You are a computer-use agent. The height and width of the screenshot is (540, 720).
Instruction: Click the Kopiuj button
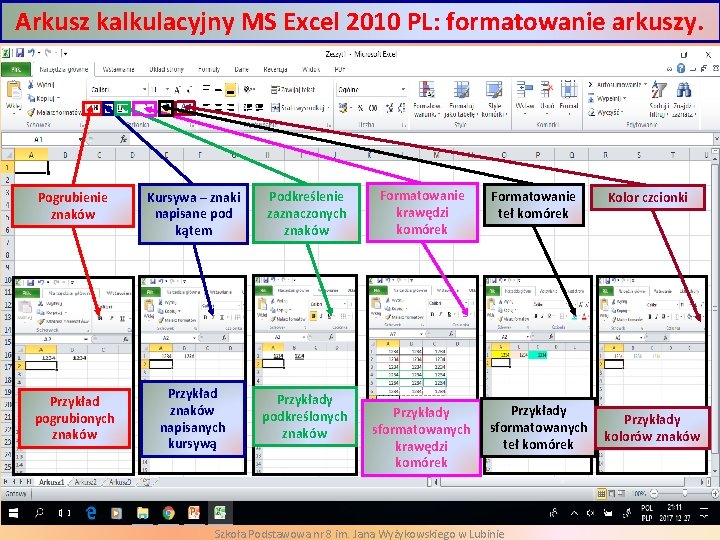[43, 98]
